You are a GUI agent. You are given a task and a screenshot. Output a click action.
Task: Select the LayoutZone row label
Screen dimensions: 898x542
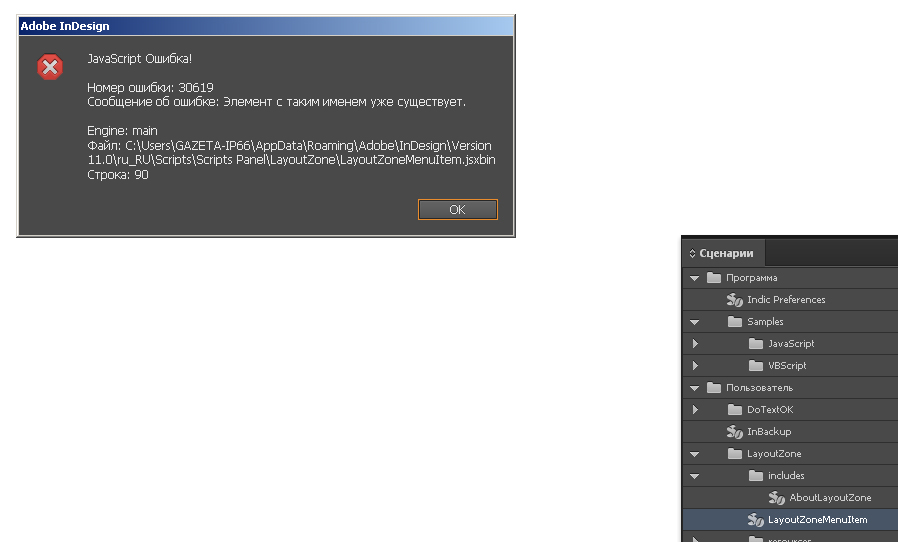(x=774, y=454)
